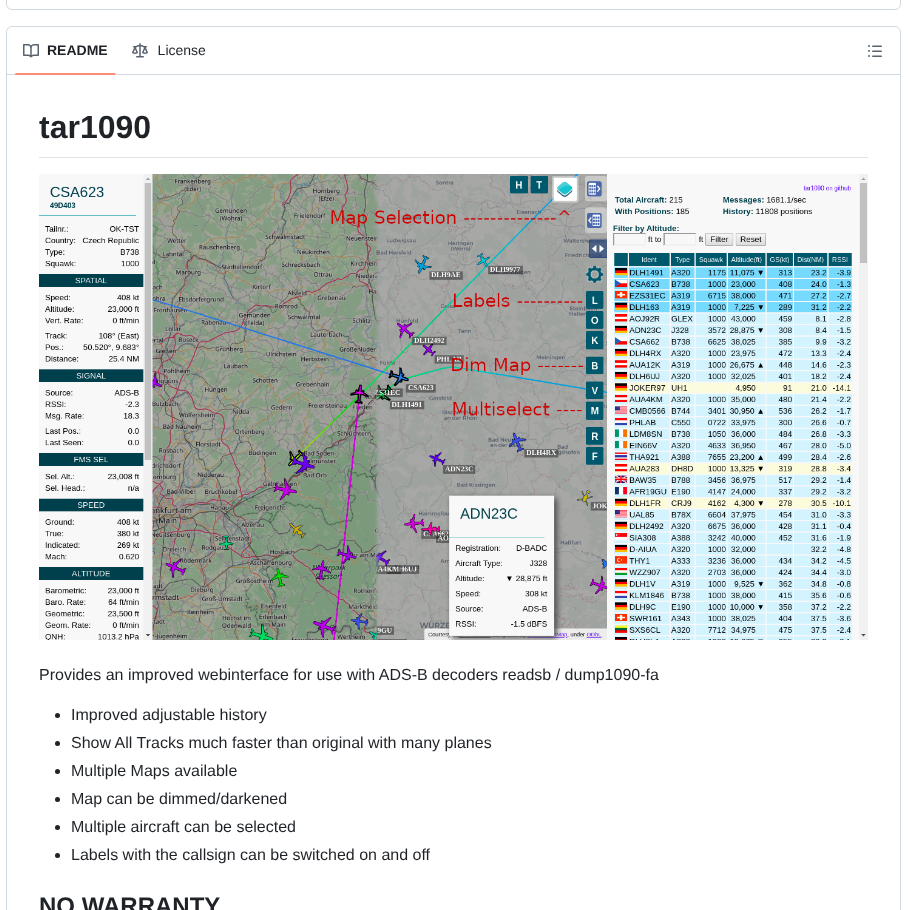Open the Map Selection layers icon

(564, 186)
